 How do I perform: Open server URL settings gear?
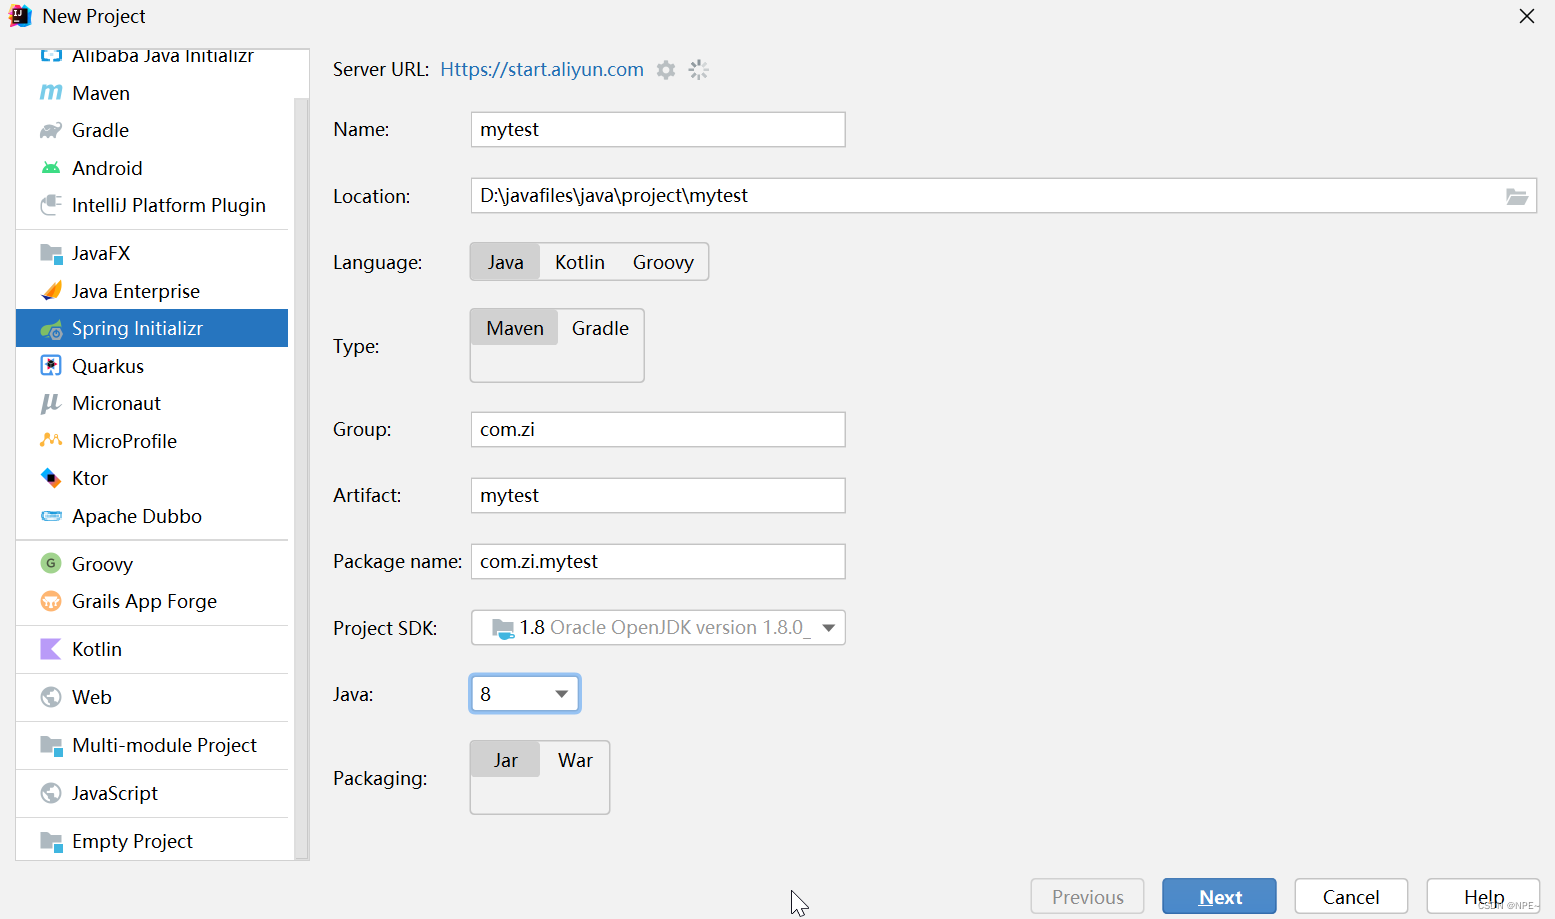[x=666, y=70]
